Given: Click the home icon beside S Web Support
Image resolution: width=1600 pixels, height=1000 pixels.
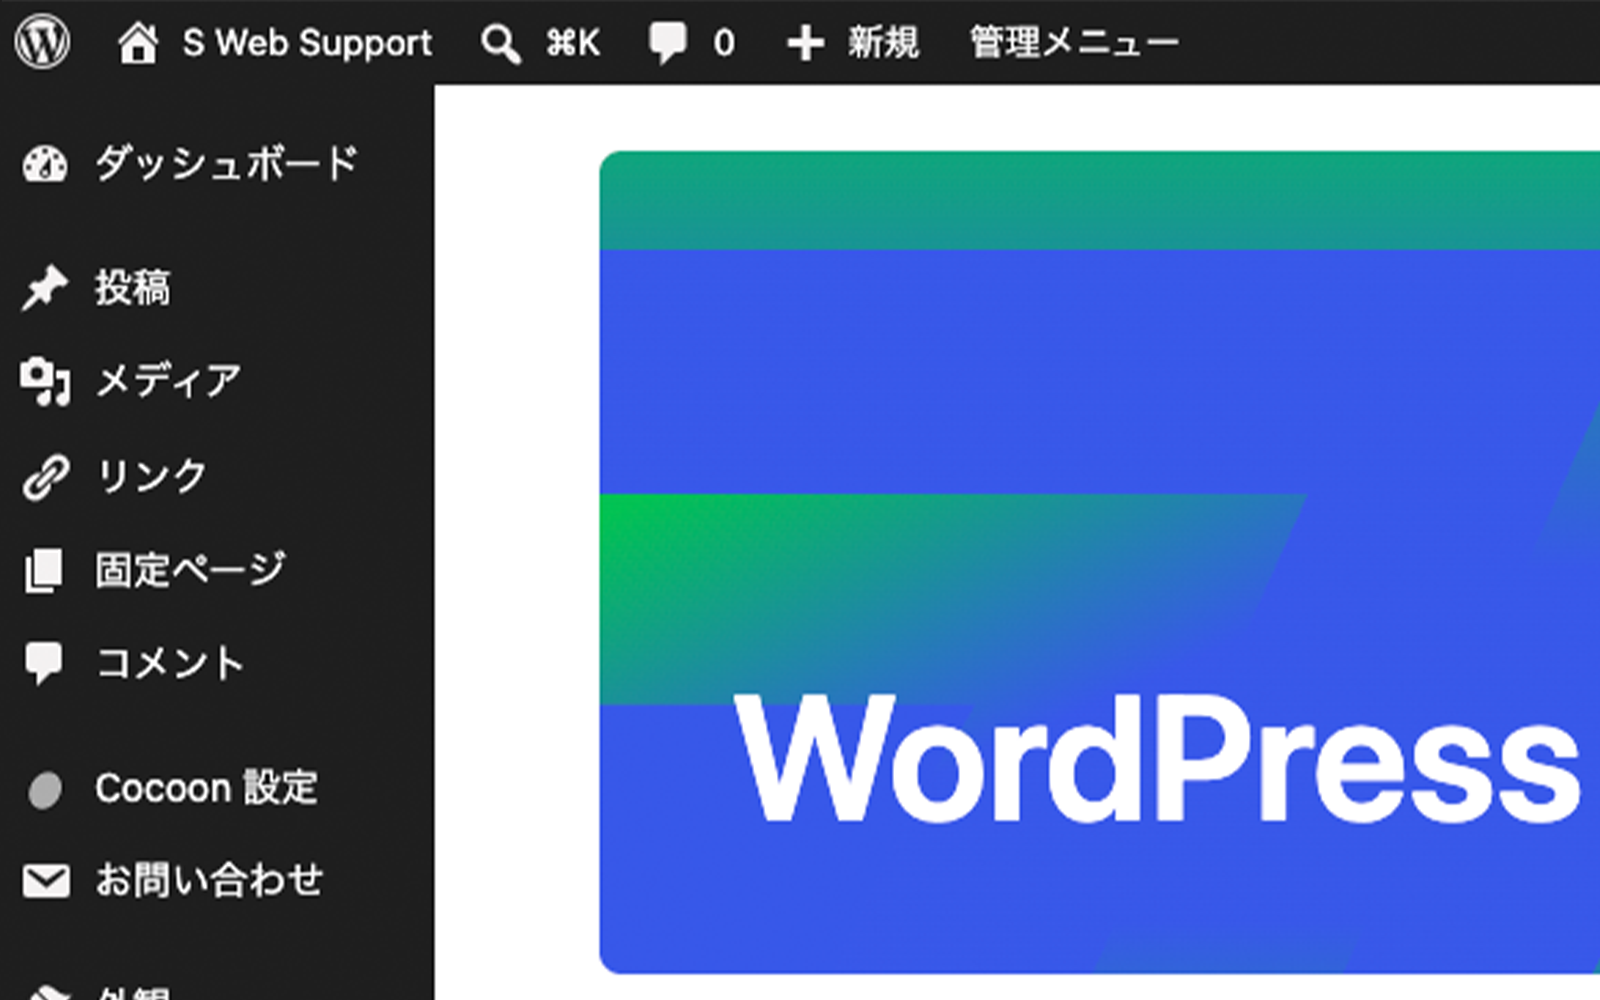Looking at the screenshot, I should pyautogui.click(x=138, y=43).
